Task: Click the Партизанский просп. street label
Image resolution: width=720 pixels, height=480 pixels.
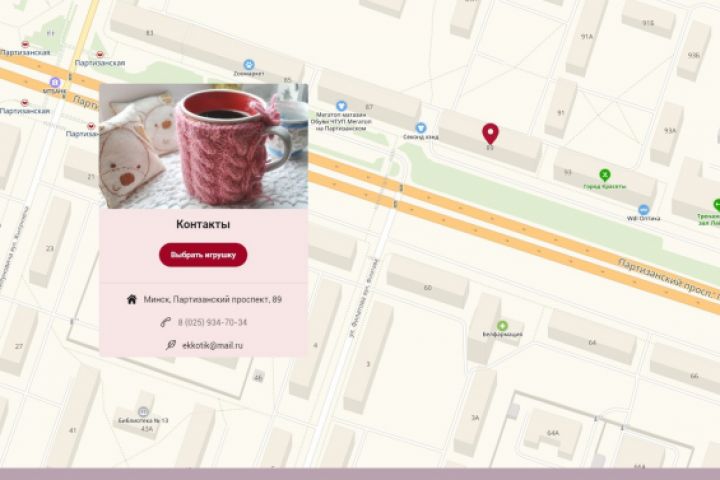Action: [x=668, y=280]
